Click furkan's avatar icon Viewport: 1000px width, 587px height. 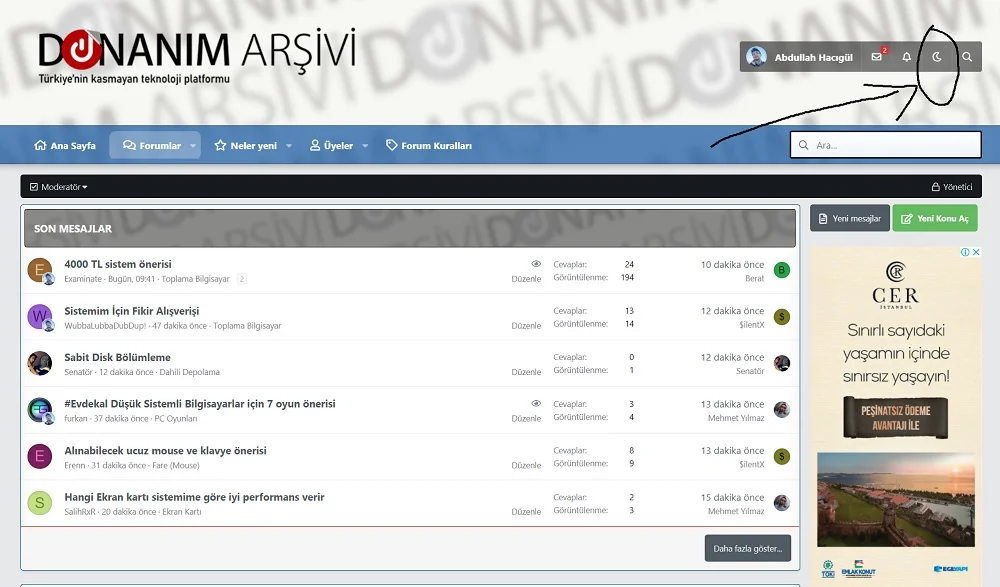(x=40, y=410)
